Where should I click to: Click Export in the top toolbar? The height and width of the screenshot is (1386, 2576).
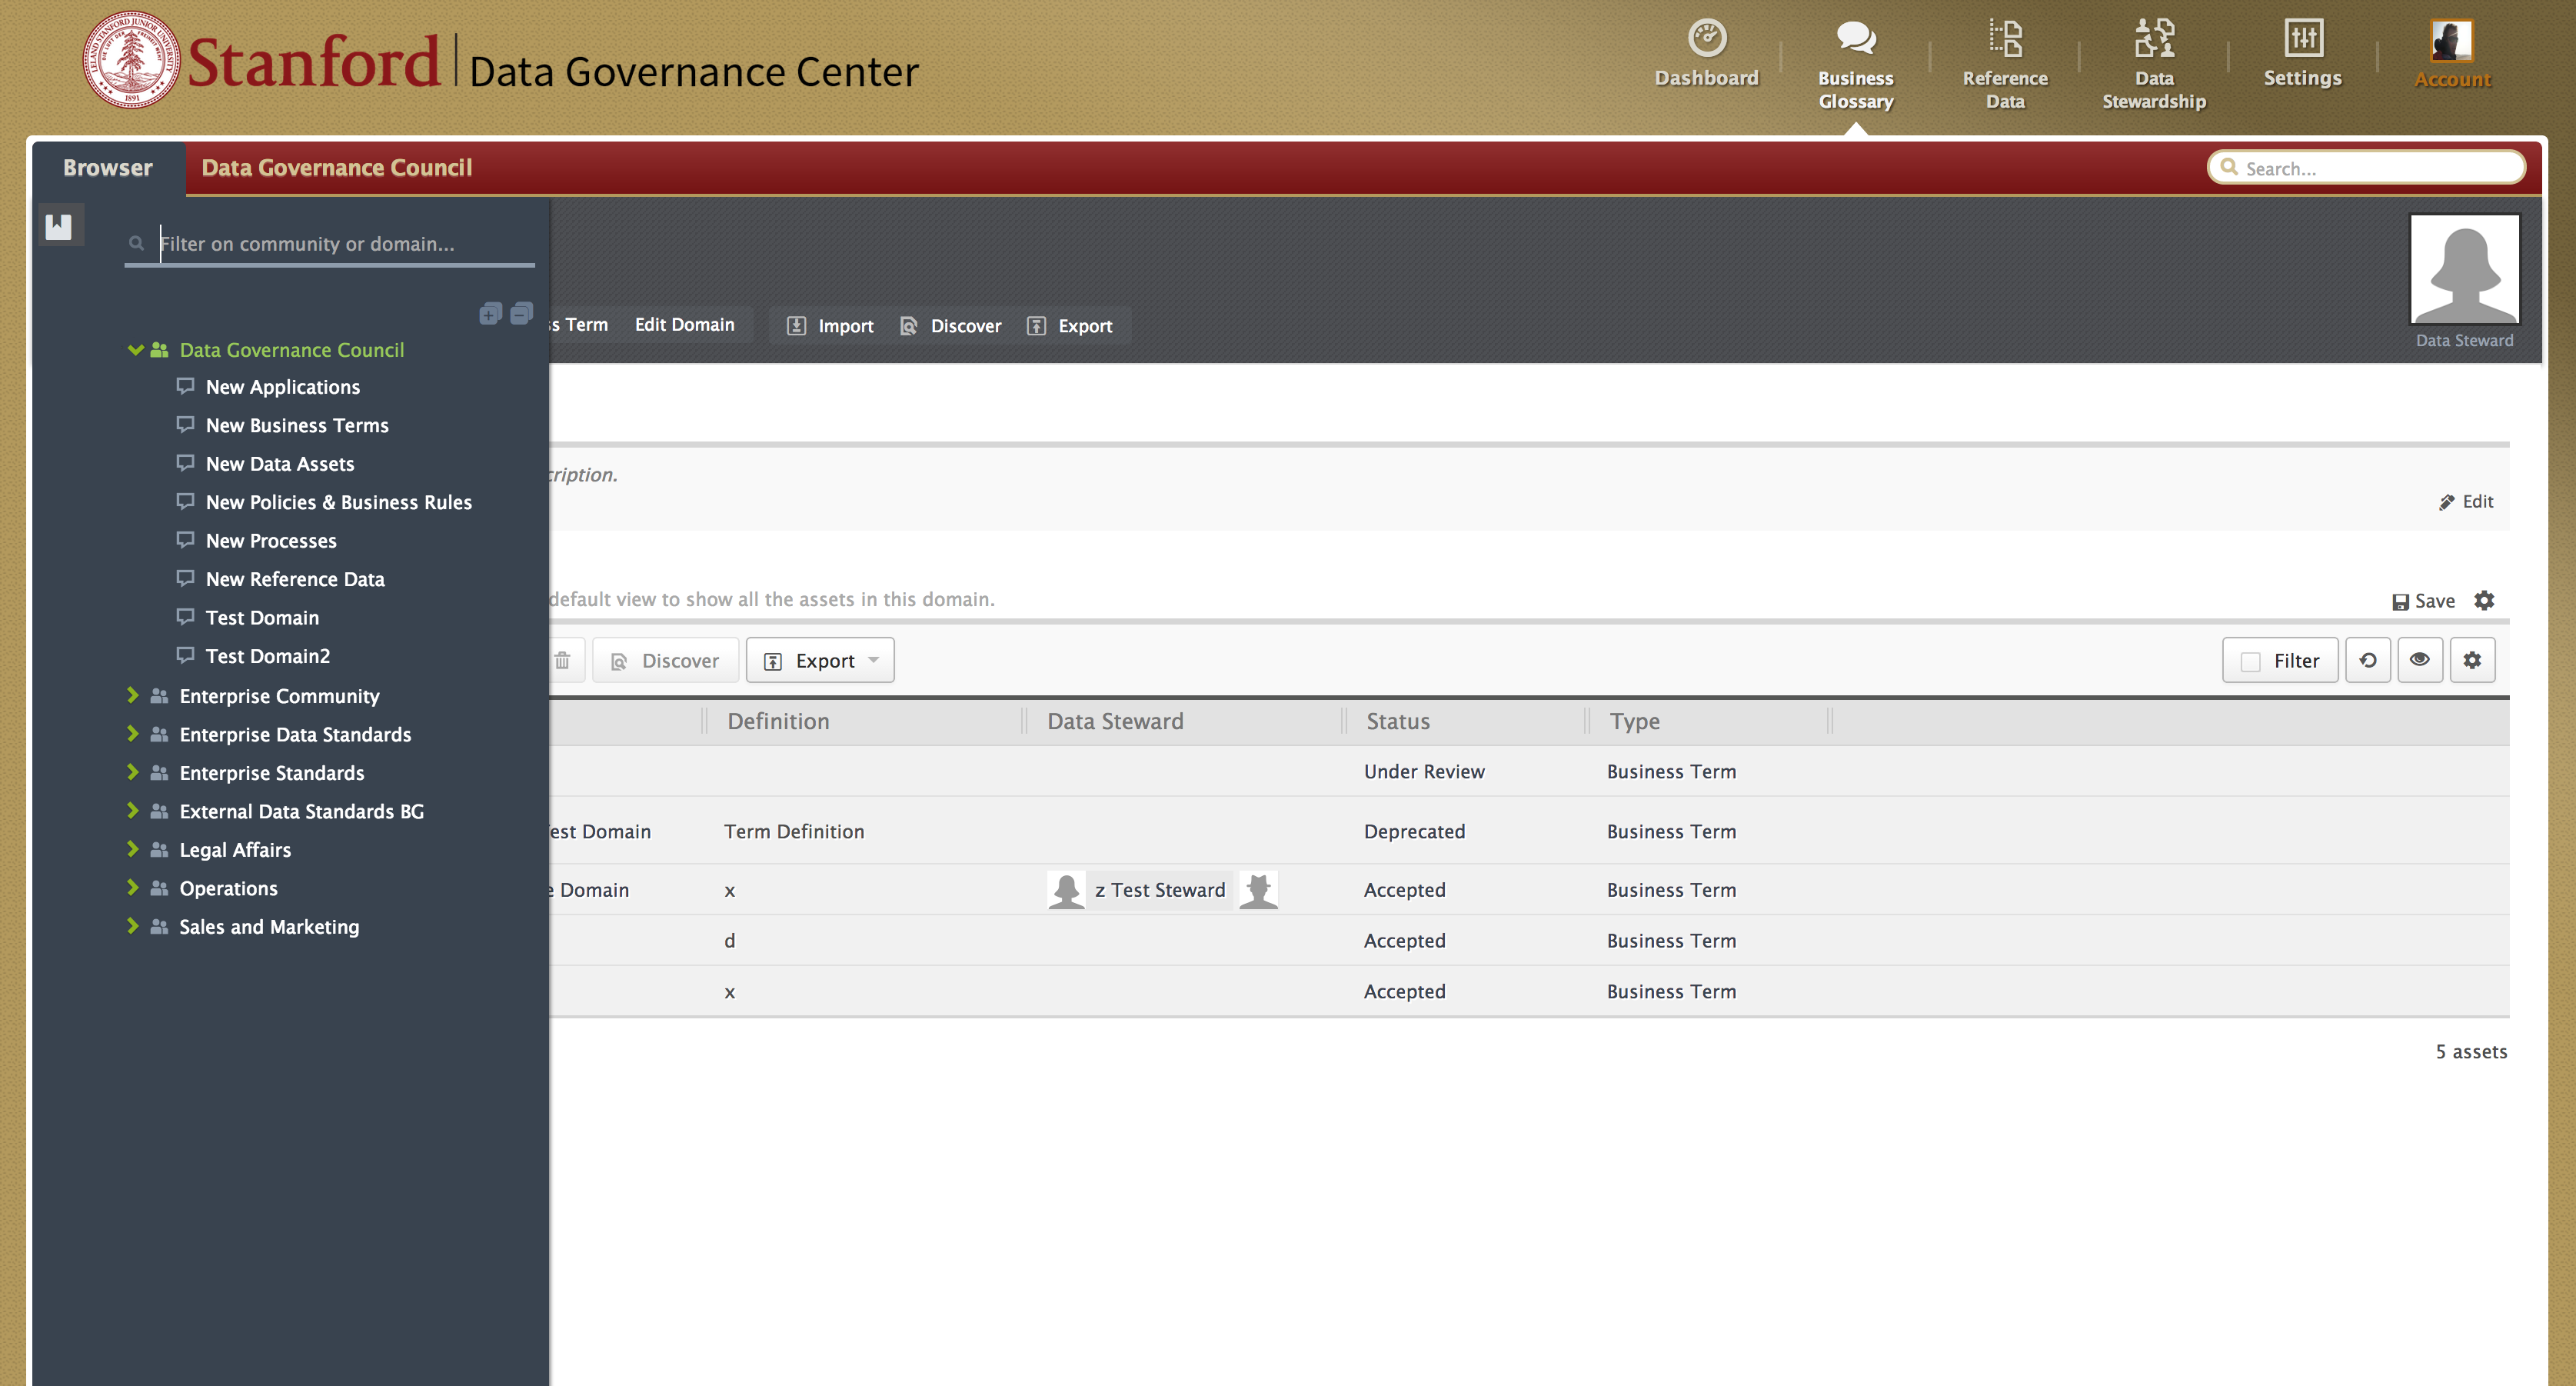pos(1070,326)
